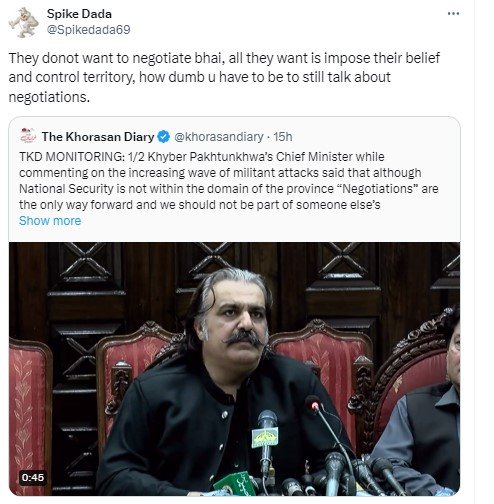This screenshot has width=494, height=504.
Task: Open the 15h timestamp link
Action: [x=283, y=137]
